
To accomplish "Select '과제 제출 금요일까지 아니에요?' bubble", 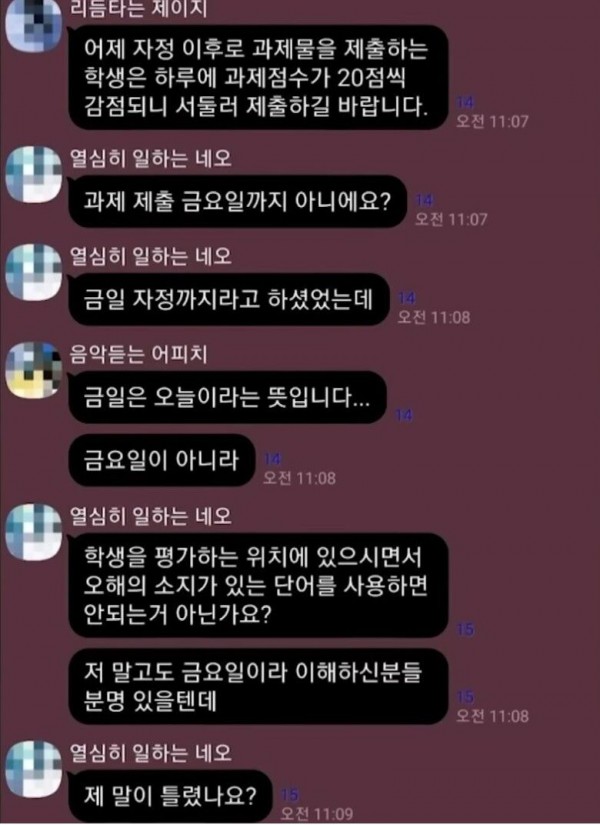I will [238, 202].
